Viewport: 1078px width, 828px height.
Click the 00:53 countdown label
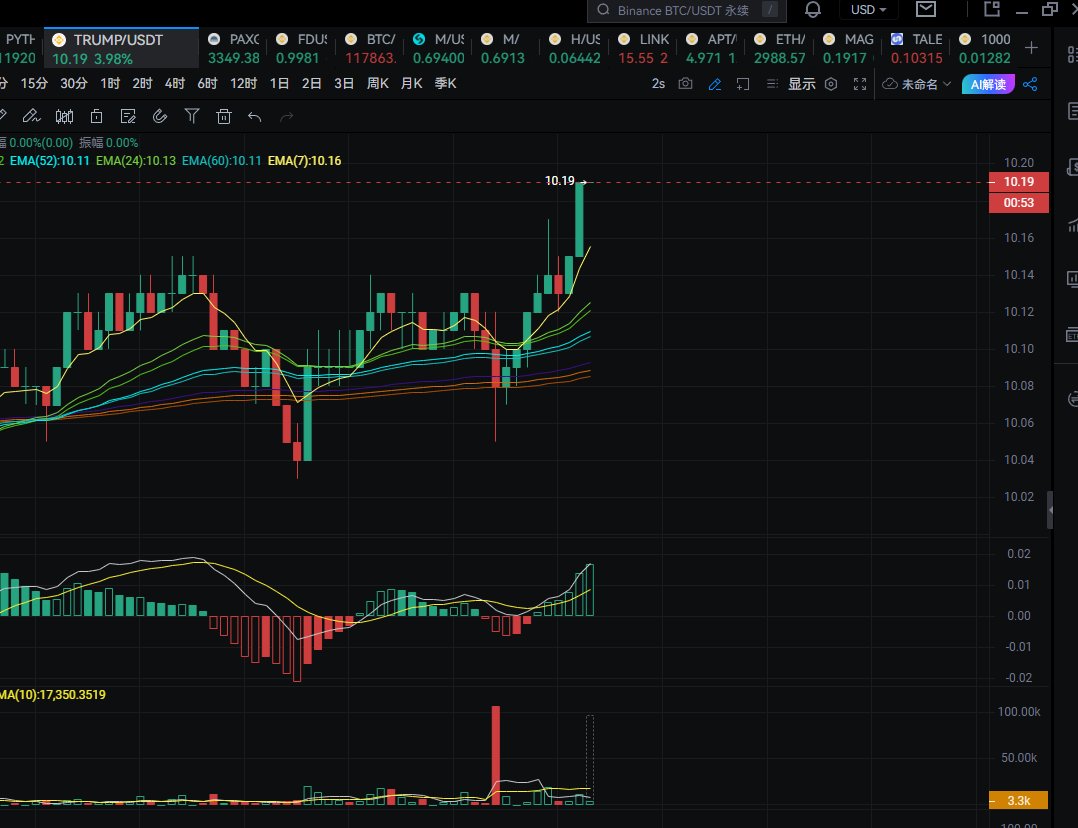click(x=1019, y=203)
